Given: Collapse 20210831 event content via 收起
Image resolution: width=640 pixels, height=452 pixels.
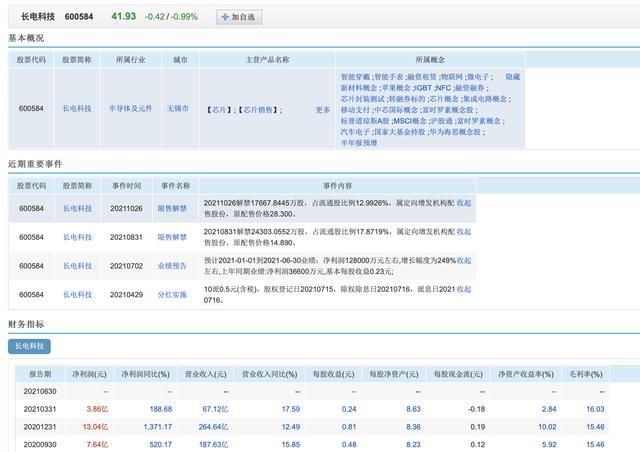Looking at the screenshot, I should [x=464, y=232].
